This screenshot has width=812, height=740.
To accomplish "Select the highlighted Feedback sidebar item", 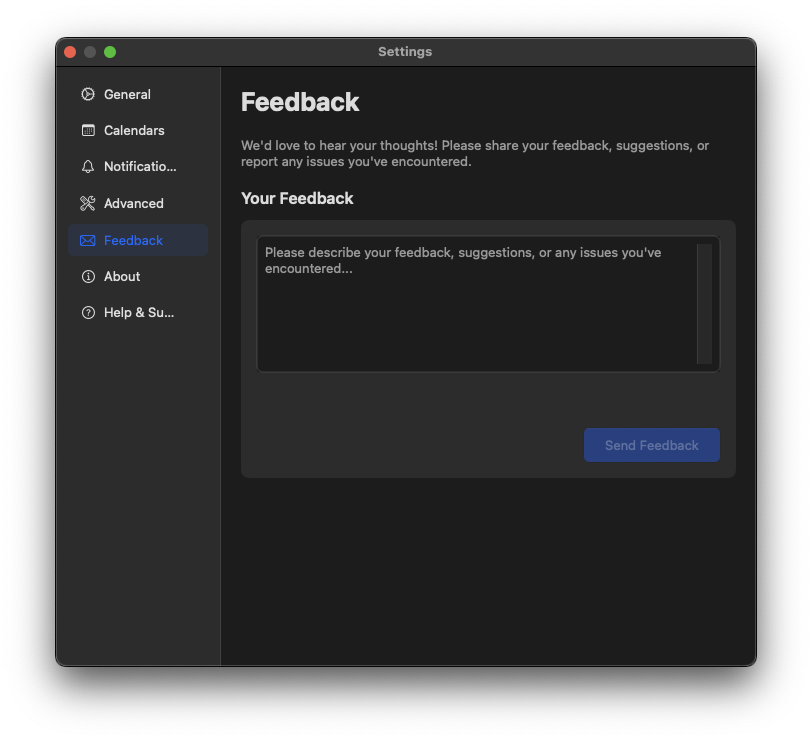I will [x=131, y=240].
